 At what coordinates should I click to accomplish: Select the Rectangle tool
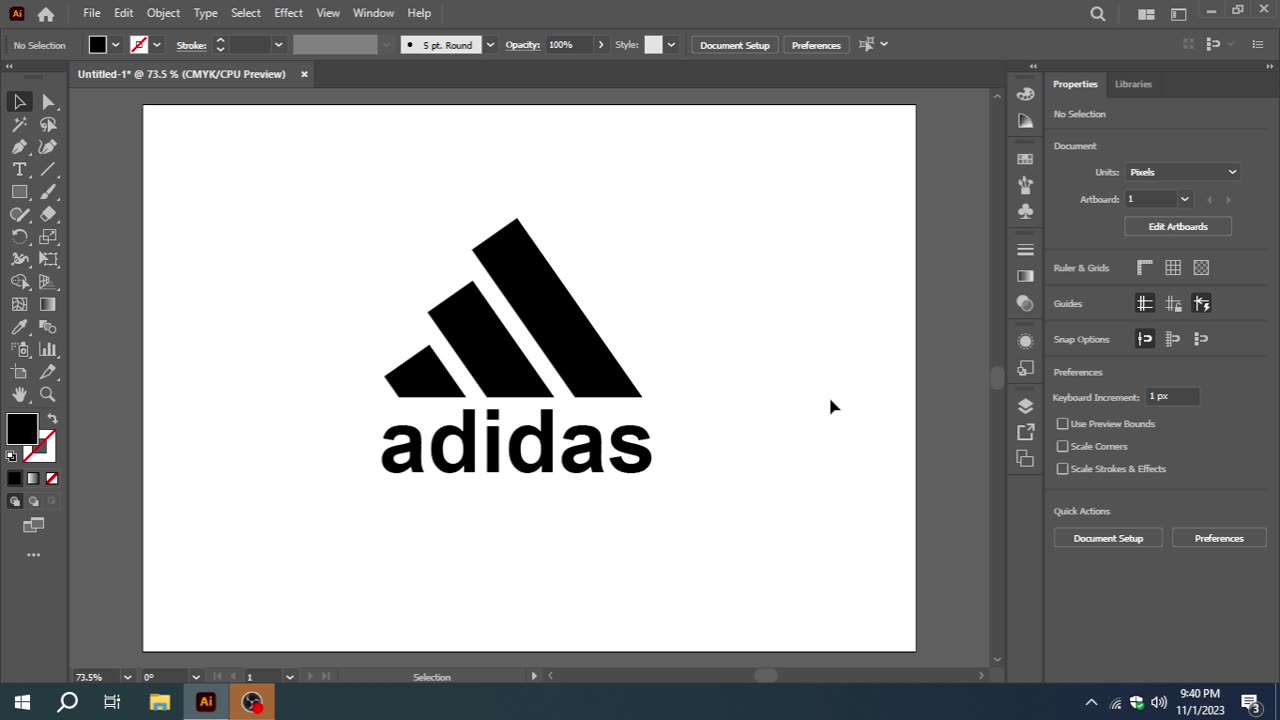pyautogui.click(x=19, y=192)
